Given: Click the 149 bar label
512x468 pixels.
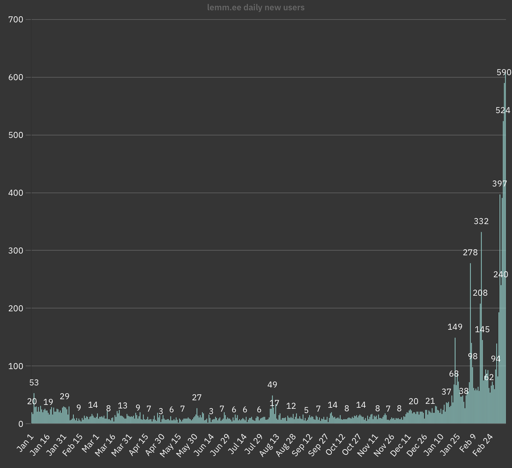Looking at the screenshot, I should (455, 327).
